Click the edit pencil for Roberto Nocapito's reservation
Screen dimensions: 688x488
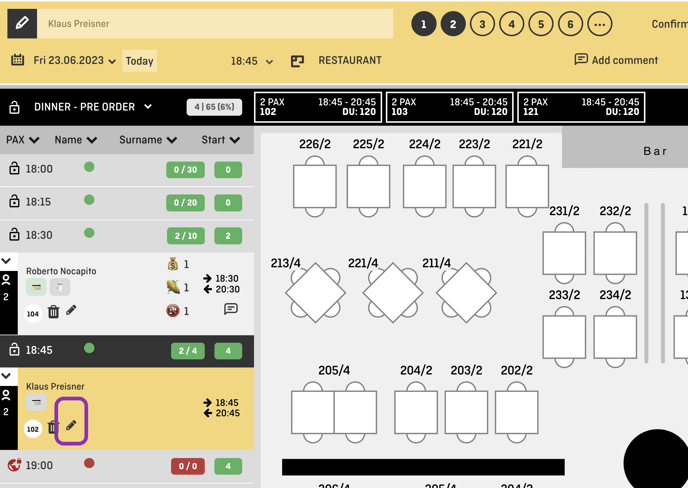pyautogui.click(x=71, y=311)
